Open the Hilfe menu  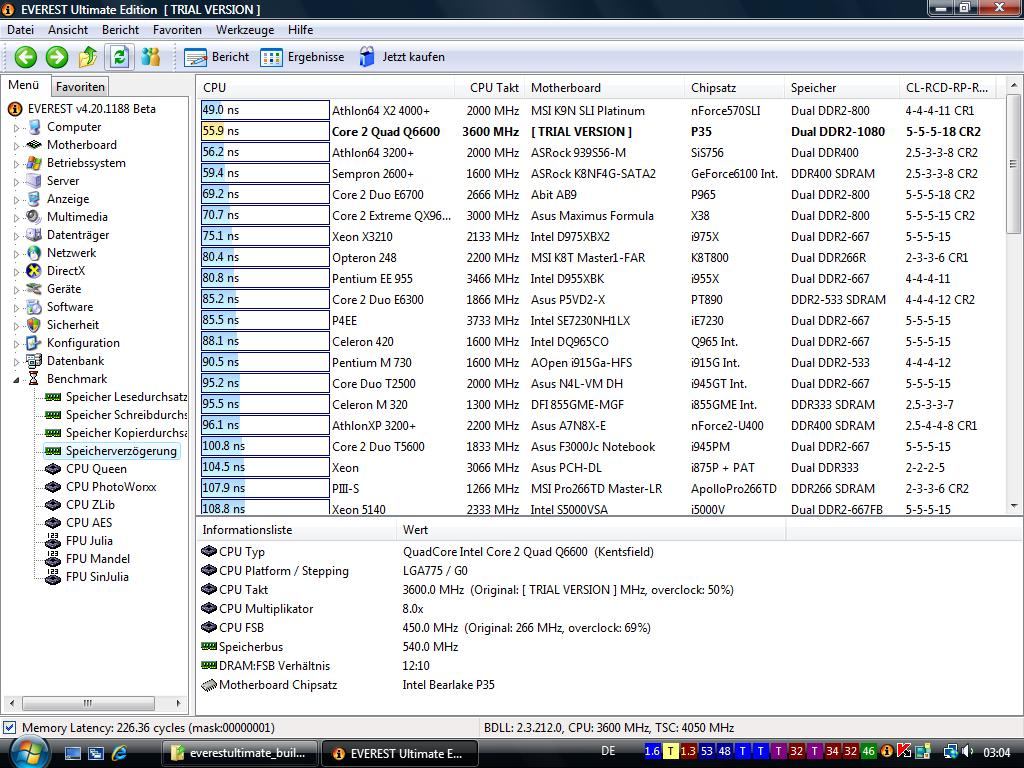[300, 29]
